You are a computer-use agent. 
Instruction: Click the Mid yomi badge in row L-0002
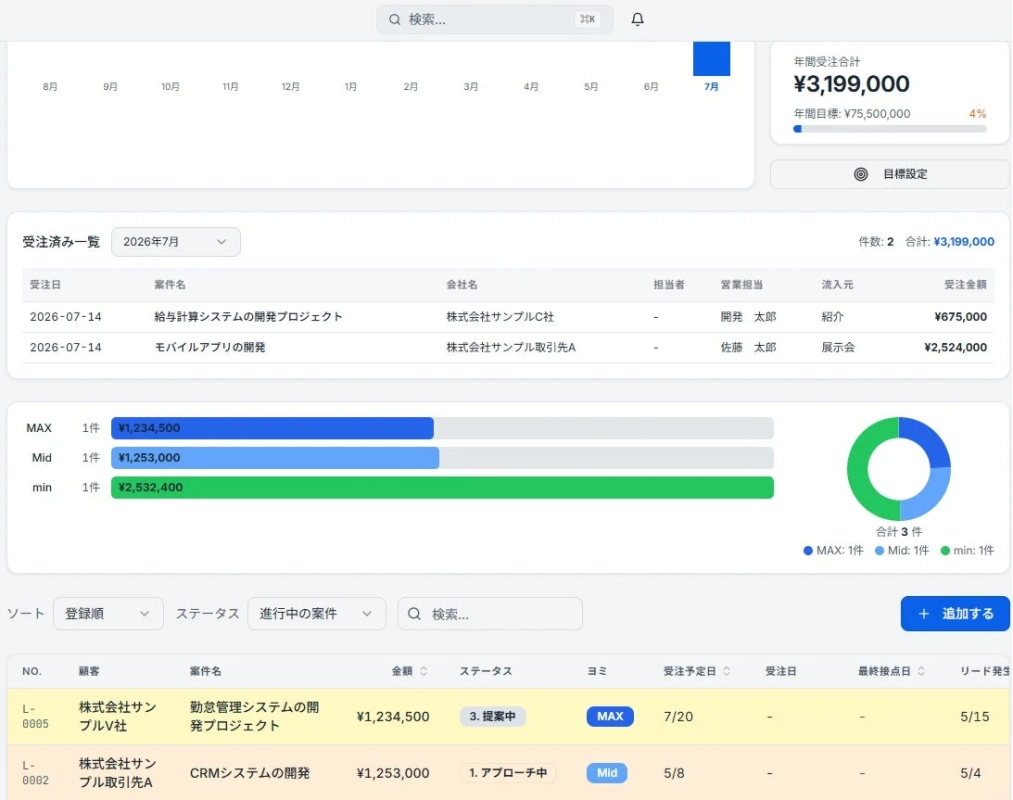click(607, 773)
